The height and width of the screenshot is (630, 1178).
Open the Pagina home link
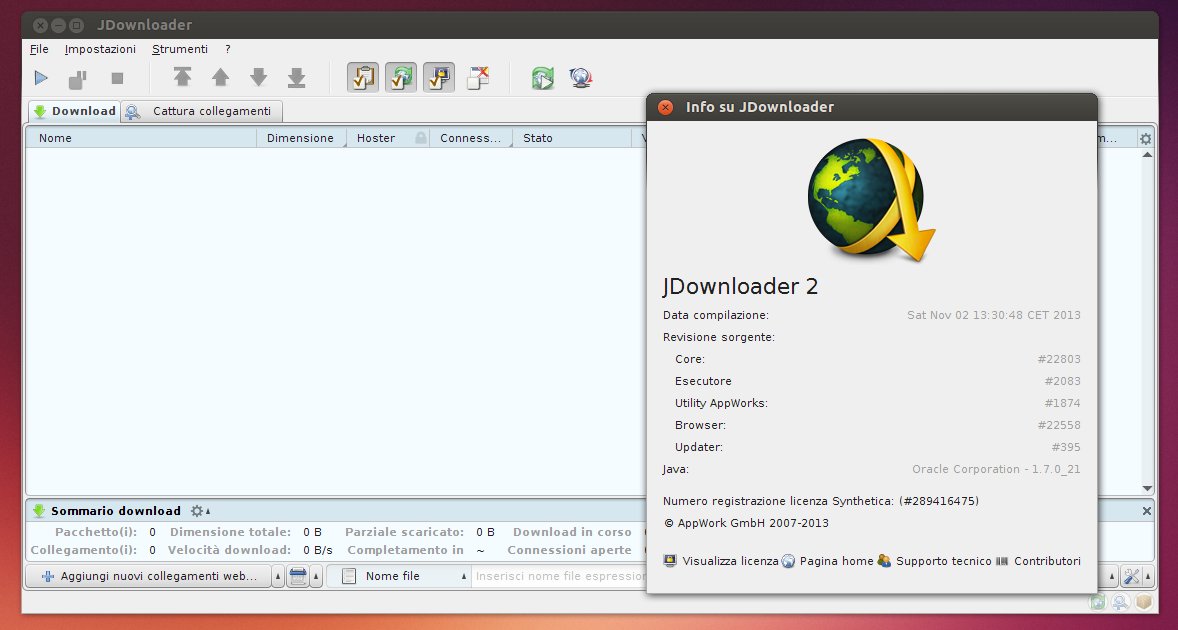coord(836,561)
